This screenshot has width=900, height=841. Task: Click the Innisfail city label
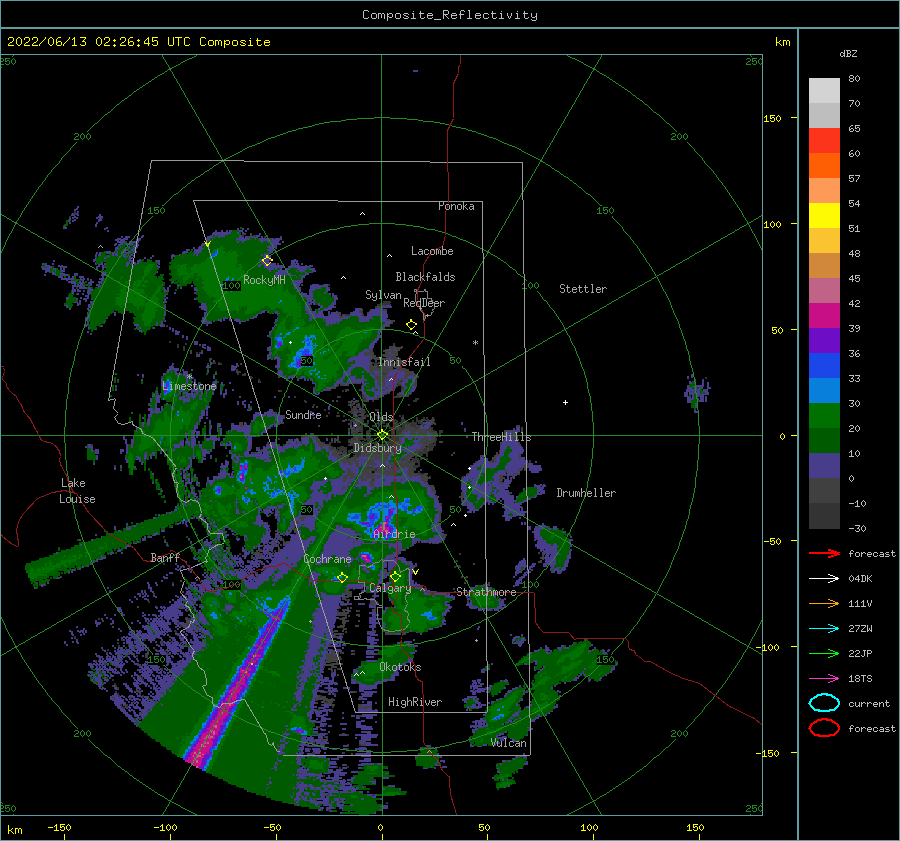pos(404,362)
